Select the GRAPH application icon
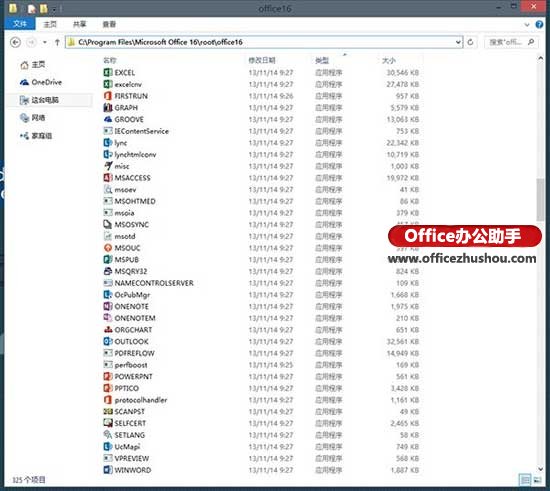The image size is (550, 491). [x=108, y=108]
